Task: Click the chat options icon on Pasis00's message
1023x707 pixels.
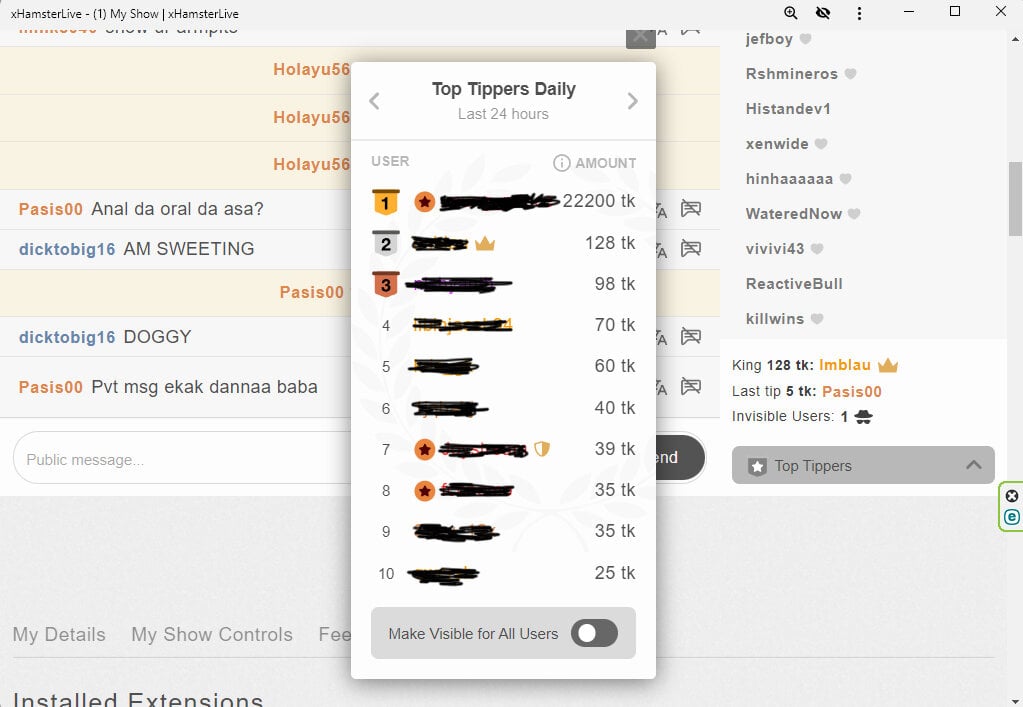Action: coord(690,208)
